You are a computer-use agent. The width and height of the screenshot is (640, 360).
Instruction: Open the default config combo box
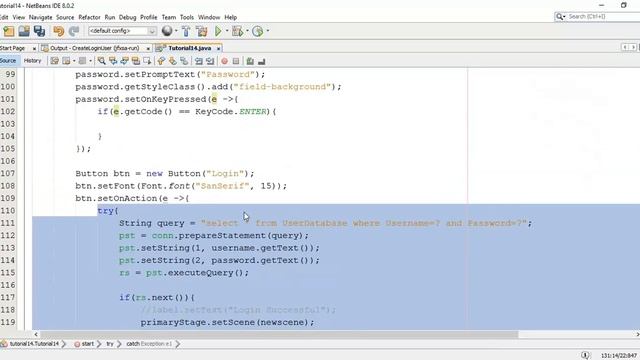(122, 31)
